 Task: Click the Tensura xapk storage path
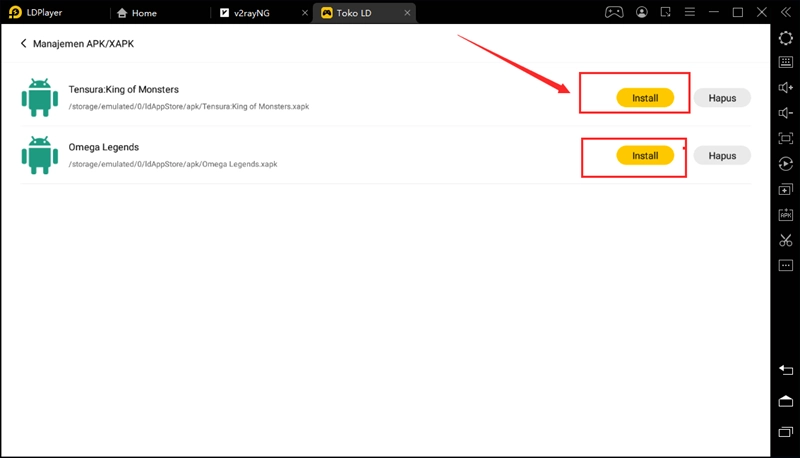coord(189,107)
